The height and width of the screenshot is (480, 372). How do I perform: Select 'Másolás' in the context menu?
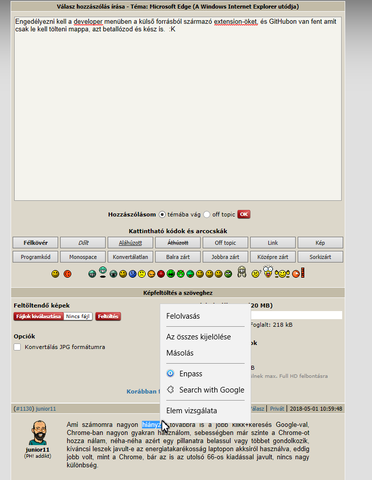[180, 353]
